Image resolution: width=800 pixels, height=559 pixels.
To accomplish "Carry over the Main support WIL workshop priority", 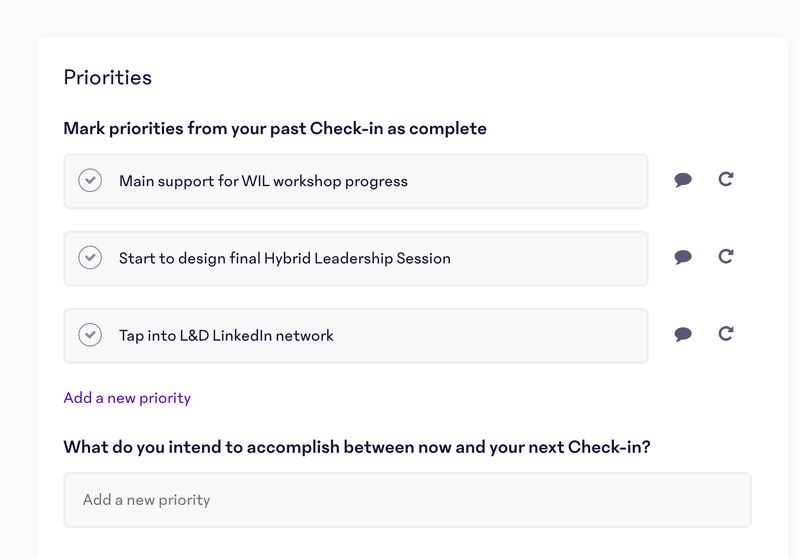I will pyautogui.click(x=726, y=180).
